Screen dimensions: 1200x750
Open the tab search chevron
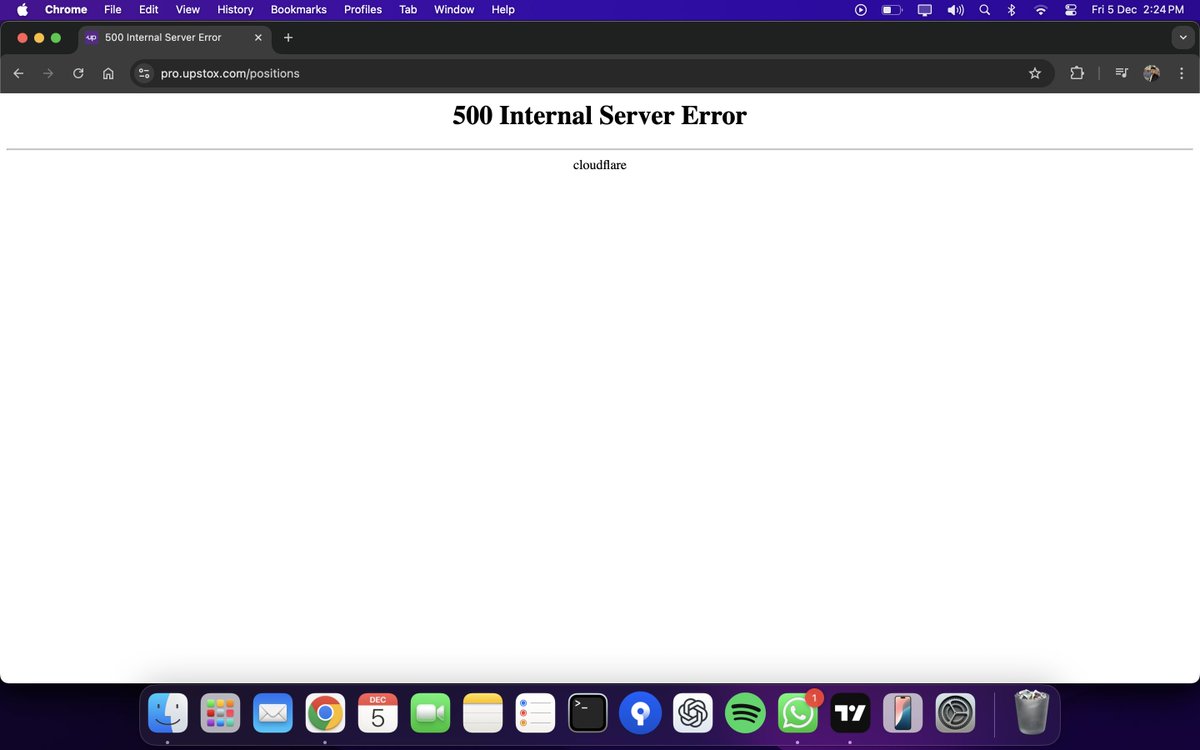click(1183, 37)
